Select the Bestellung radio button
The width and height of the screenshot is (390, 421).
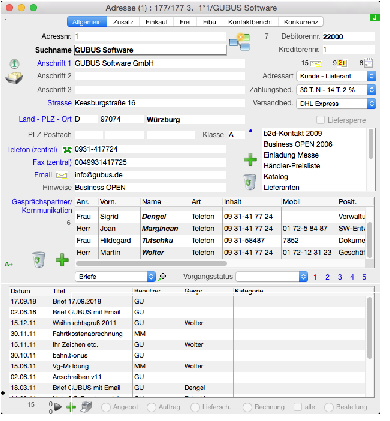[x=329, y=407]
